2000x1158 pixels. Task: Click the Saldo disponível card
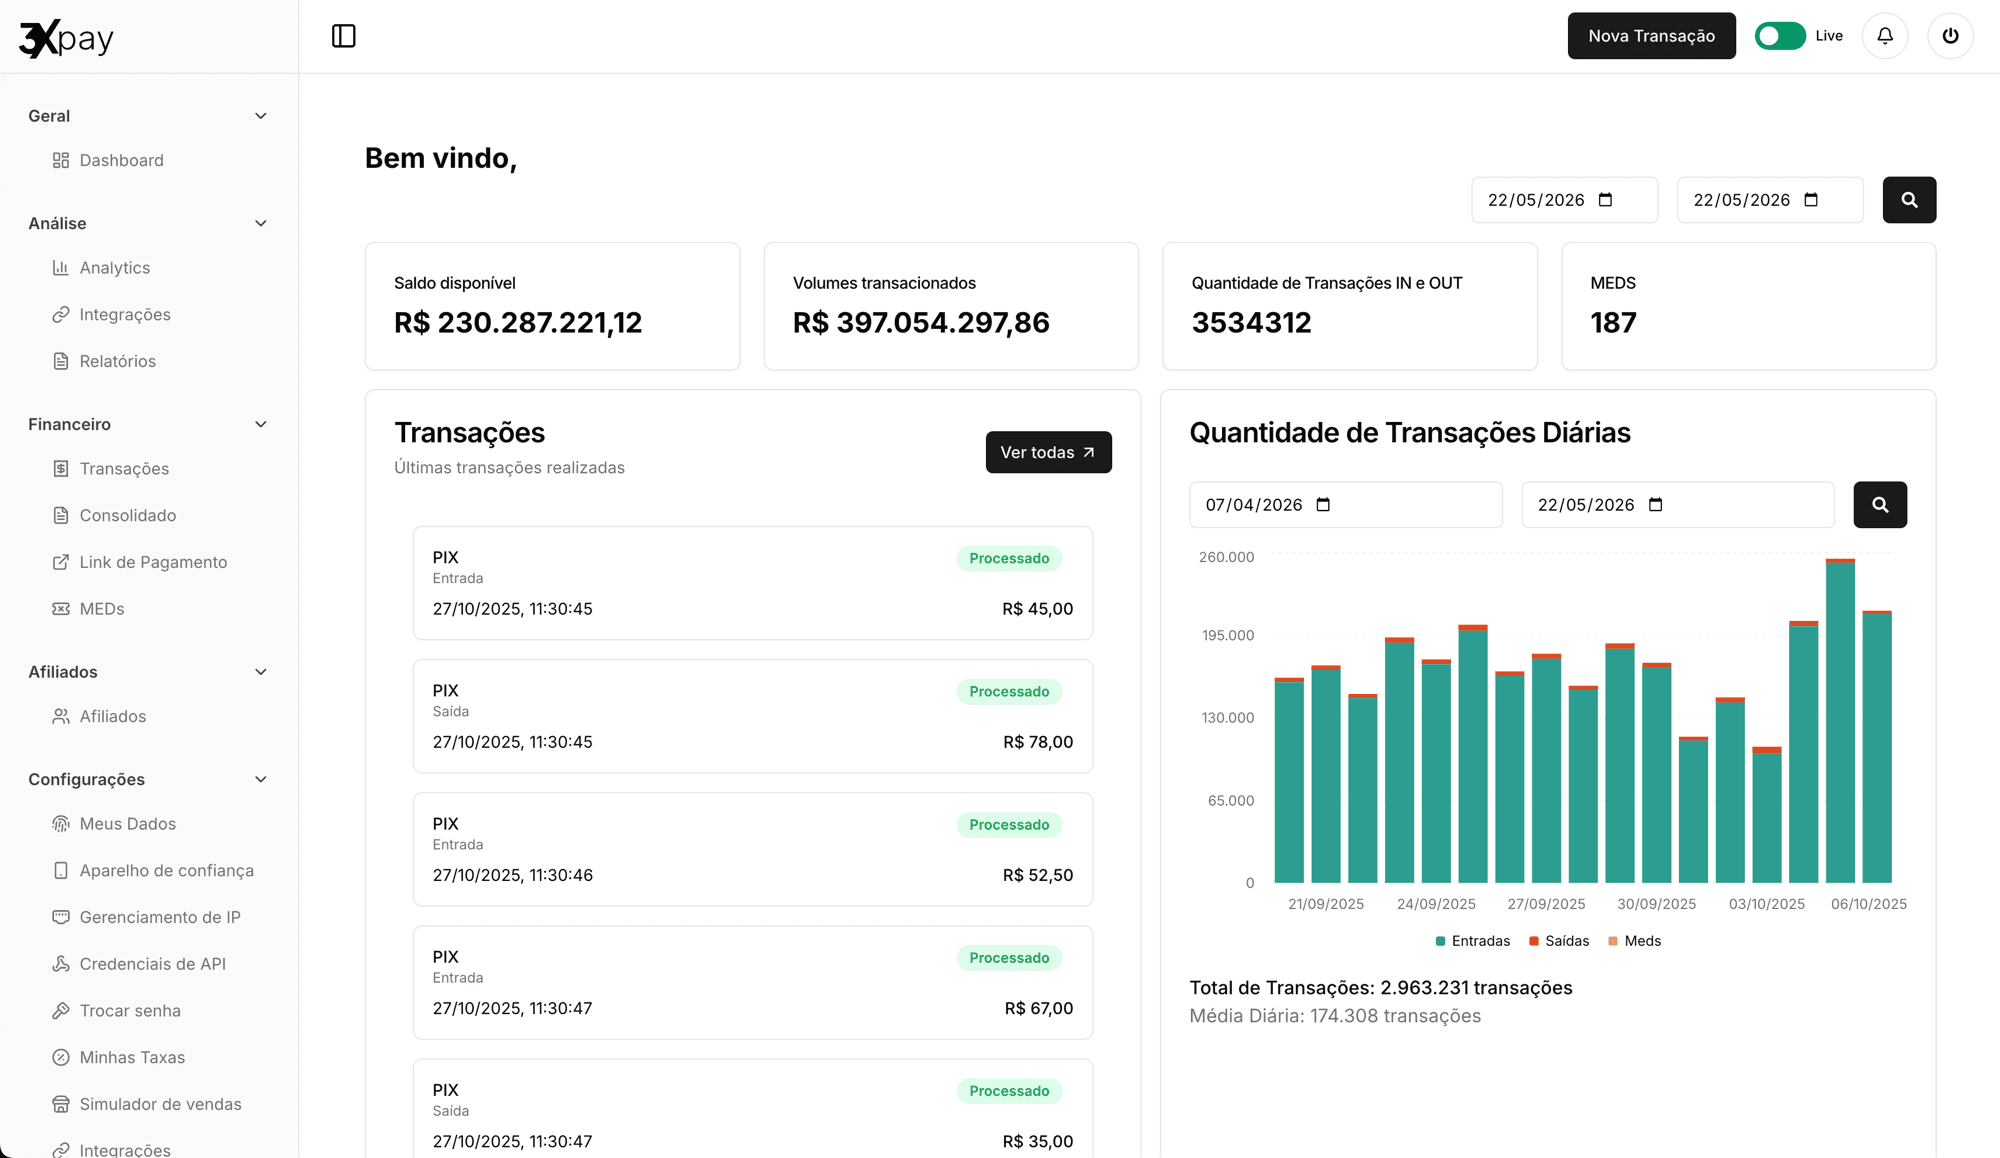click(552, 306)
